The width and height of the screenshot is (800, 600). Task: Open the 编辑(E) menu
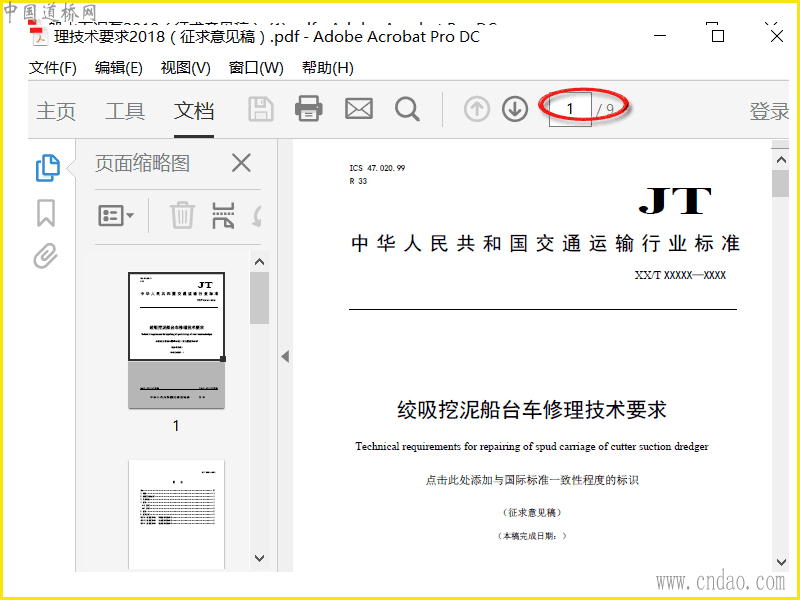tap(118, 68)
